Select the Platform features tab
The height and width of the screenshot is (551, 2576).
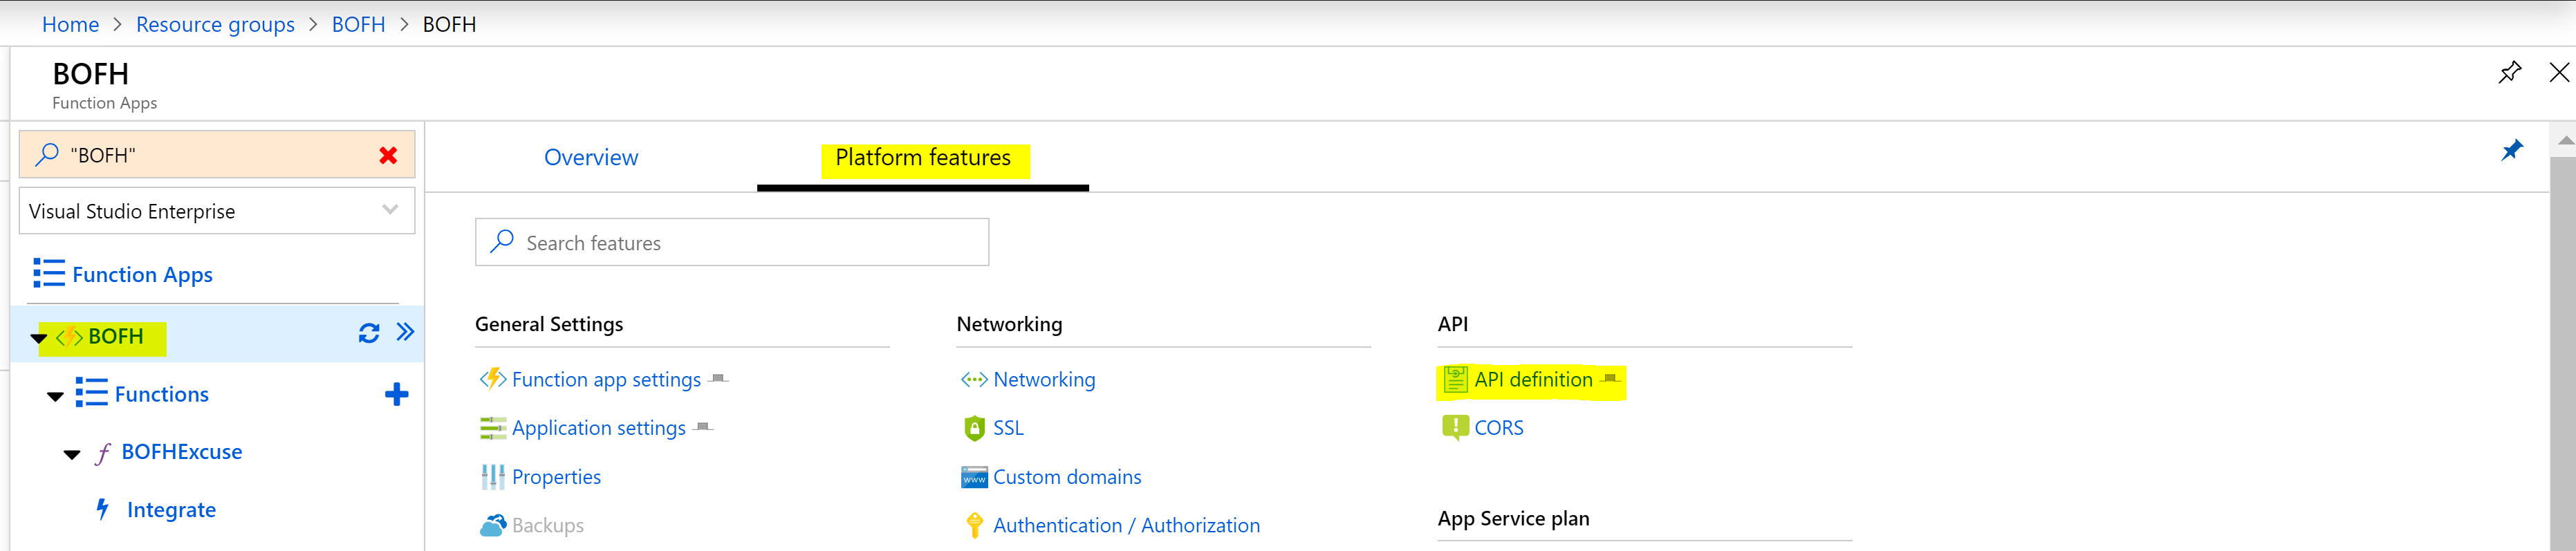pyautogui.click(x=922, y=158)
